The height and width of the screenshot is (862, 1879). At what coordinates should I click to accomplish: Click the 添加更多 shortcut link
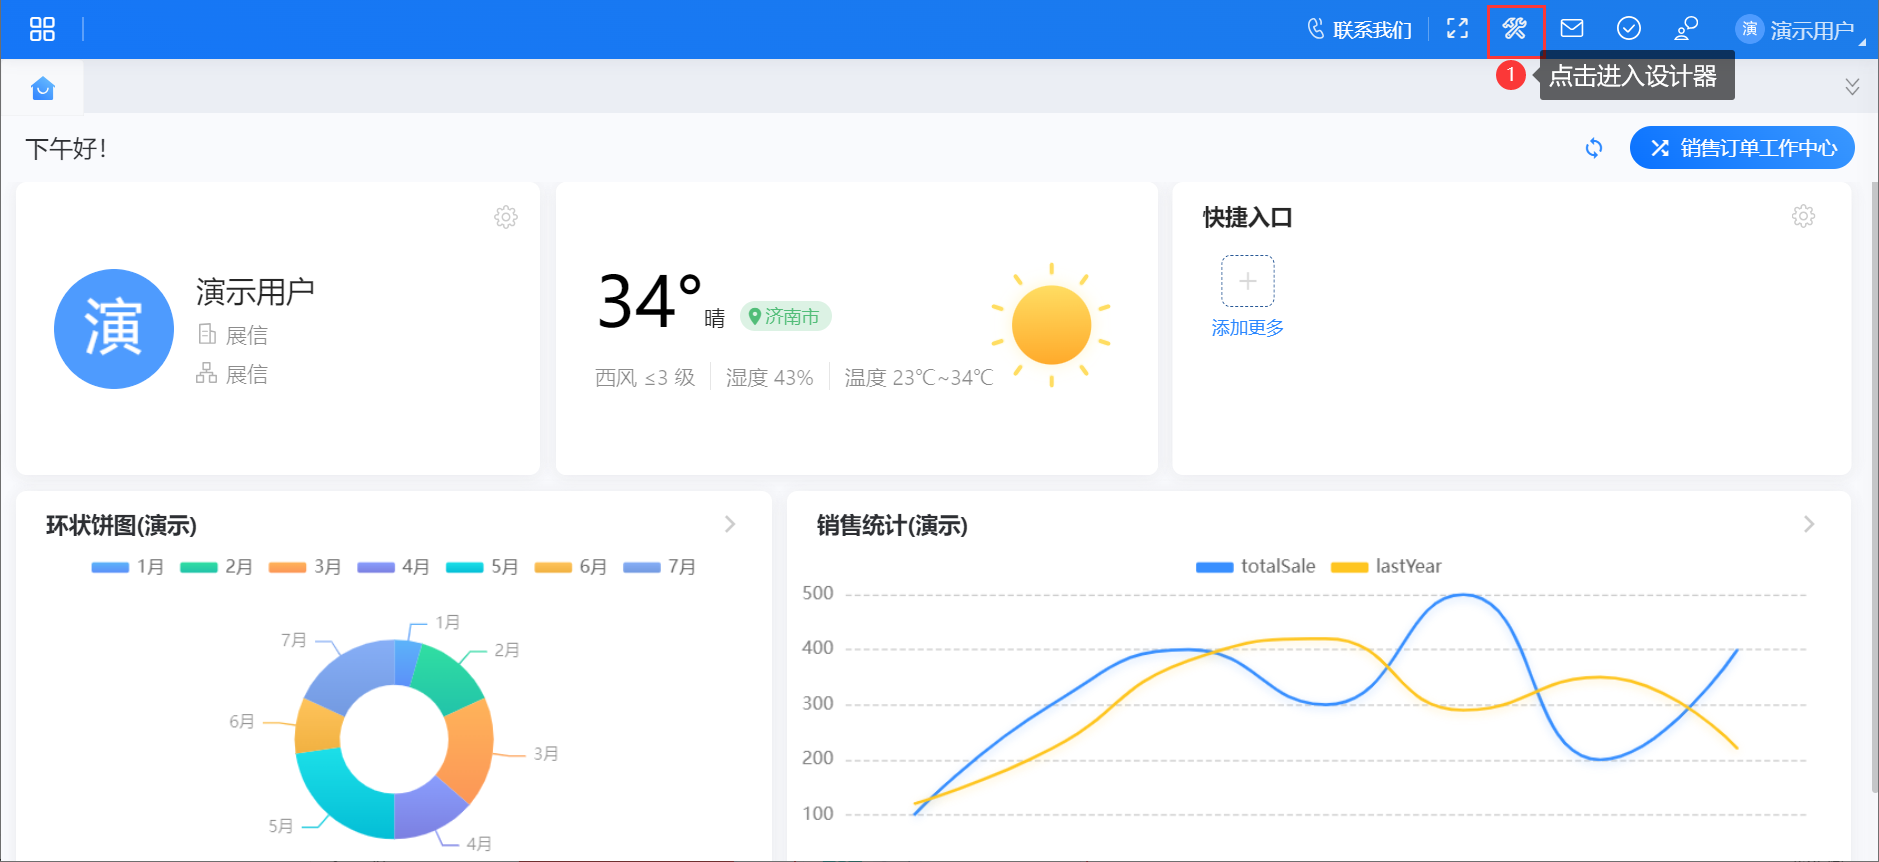[x=1247, y=328]
